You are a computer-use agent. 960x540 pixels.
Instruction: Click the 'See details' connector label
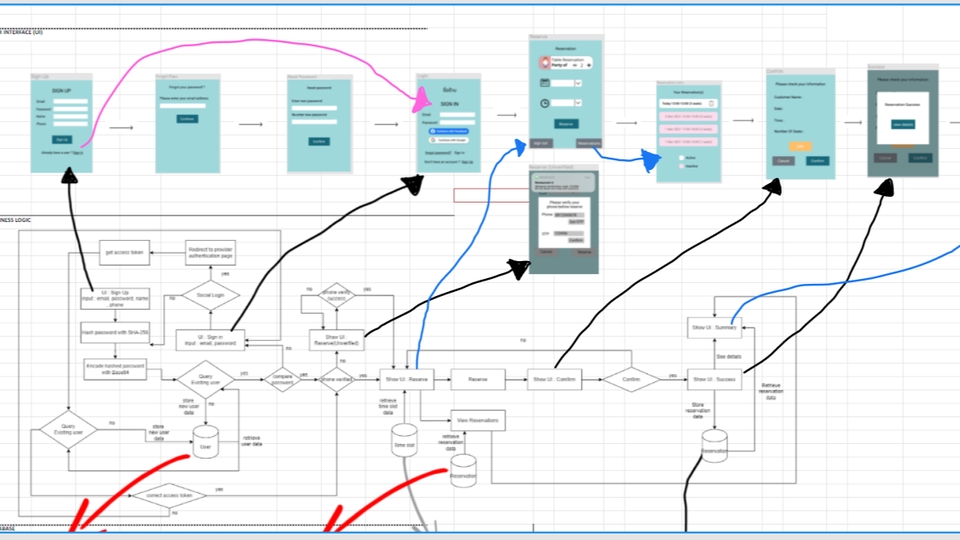(729, 356)
